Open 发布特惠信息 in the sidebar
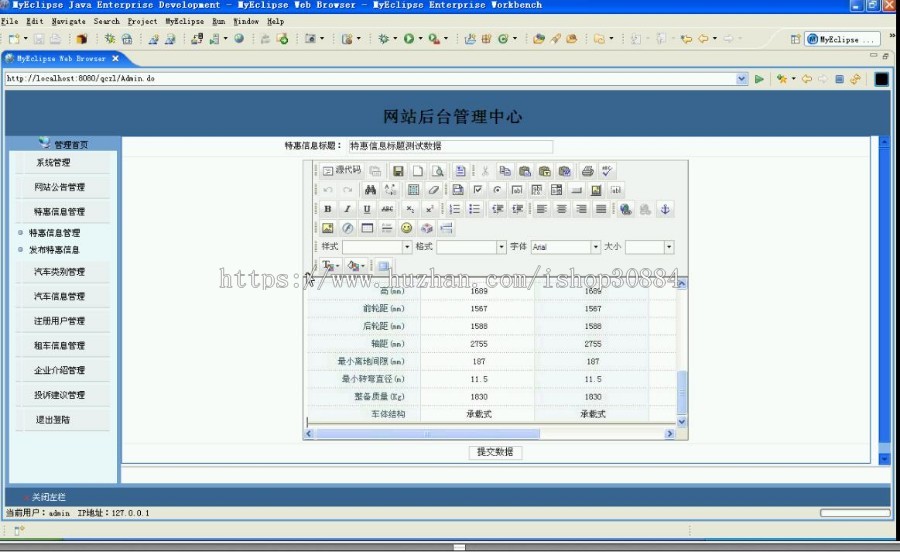Image resolution: width=900 pixels, height=552 pixels. 55,250
